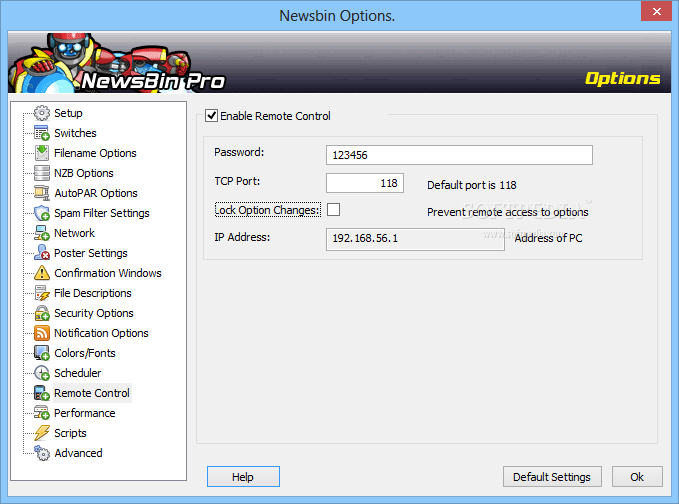The image size is (679, 504).
Task: Click the Notification Options RSS icon
Action: click(x=42, y=333)
